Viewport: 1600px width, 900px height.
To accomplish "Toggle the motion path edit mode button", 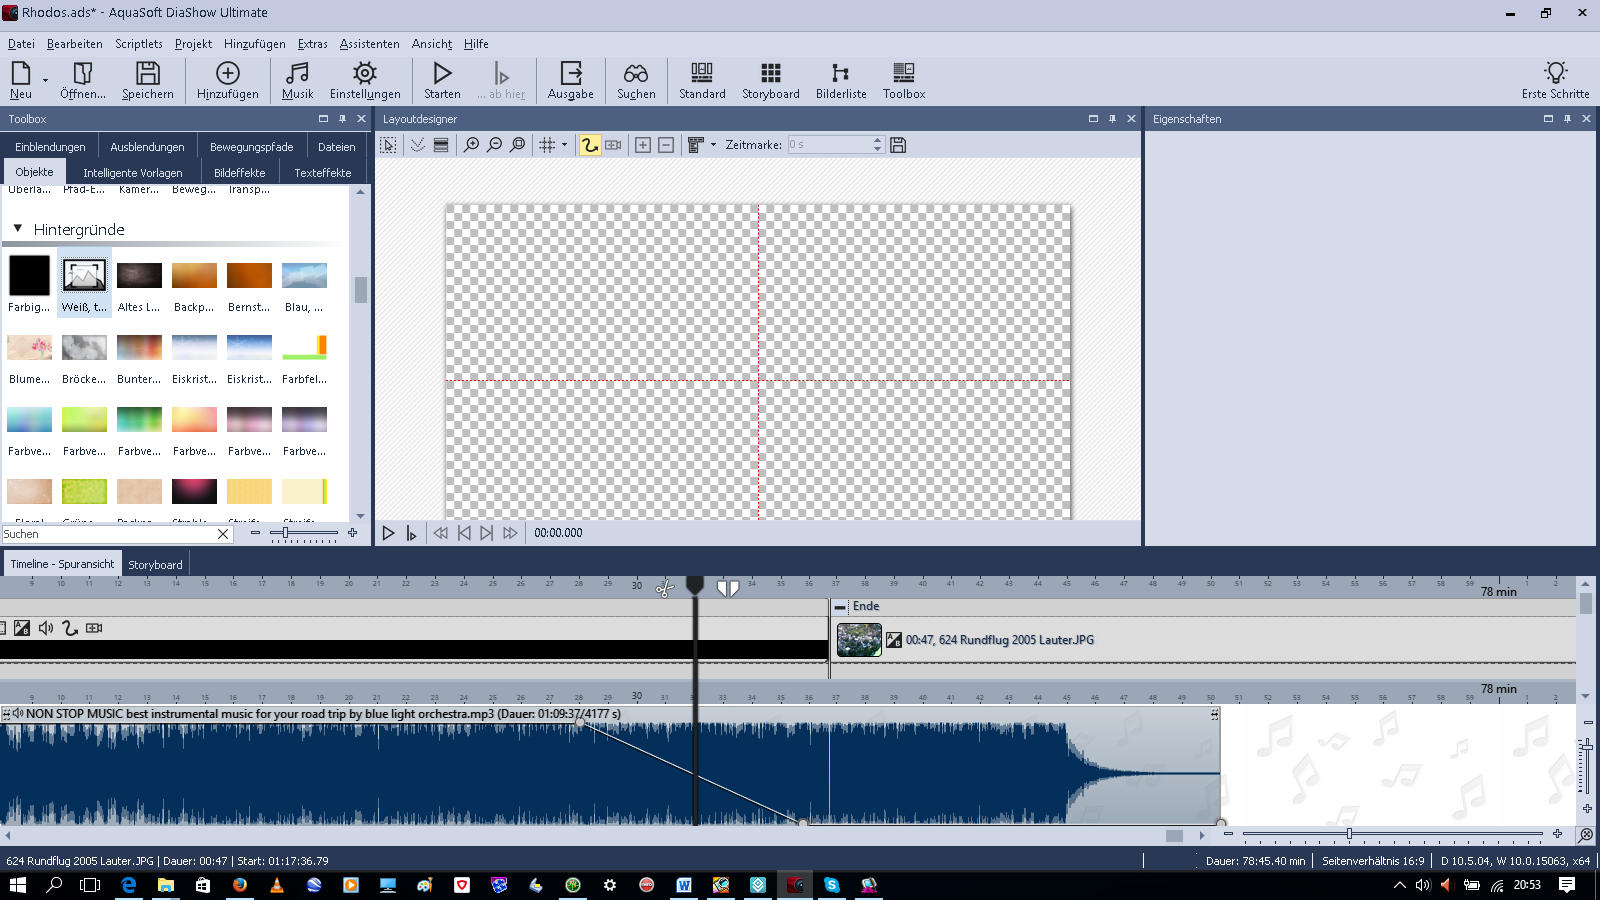I will point(590,145).
